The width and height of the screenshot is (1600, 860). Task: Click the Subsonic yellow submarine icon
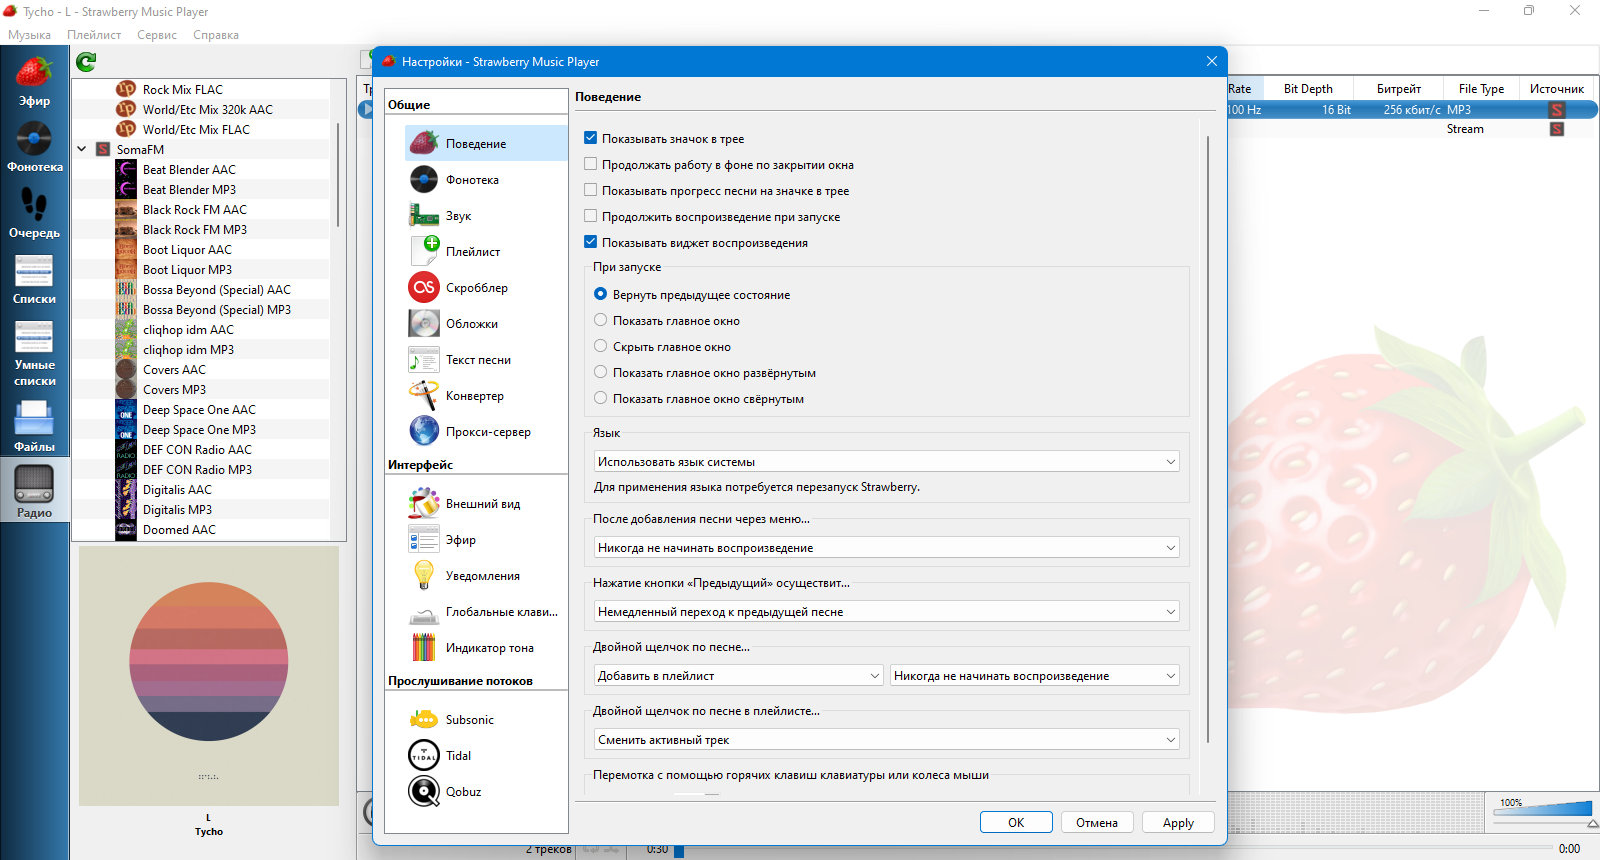tap(424, 719)
